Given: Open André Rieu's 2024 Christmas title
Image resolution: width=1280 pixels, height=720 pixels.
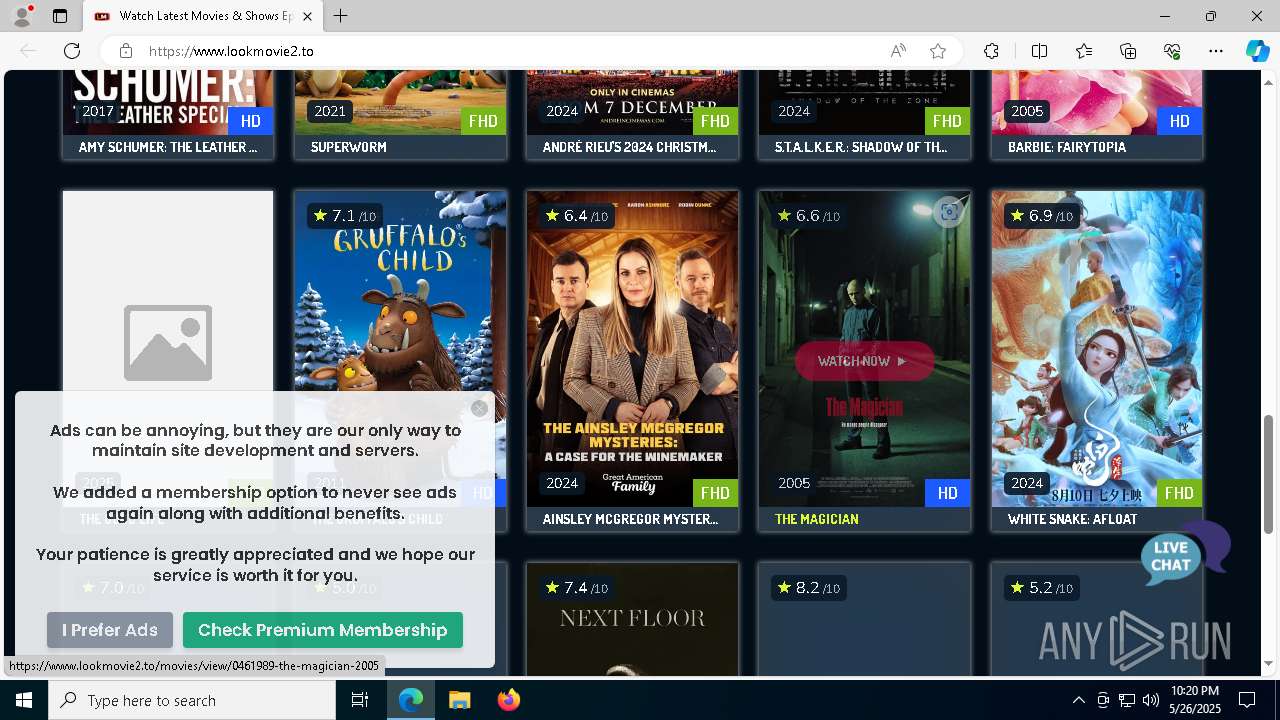Looking at the screenshot, I should [x=629, y=147].
